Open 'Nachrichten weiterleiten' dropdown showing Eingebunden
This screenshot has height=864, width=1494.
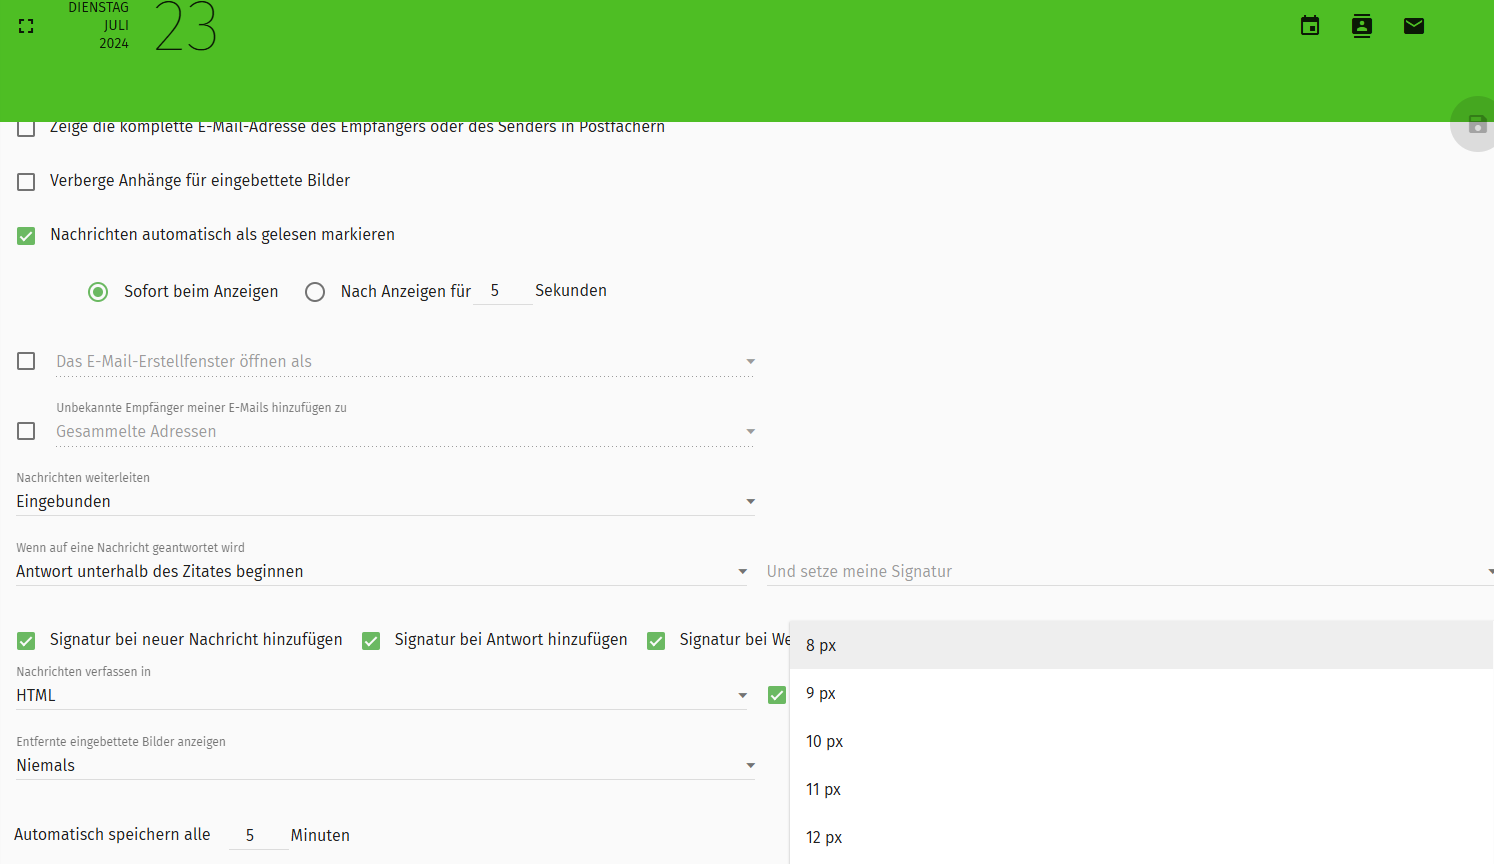point(385,502)
